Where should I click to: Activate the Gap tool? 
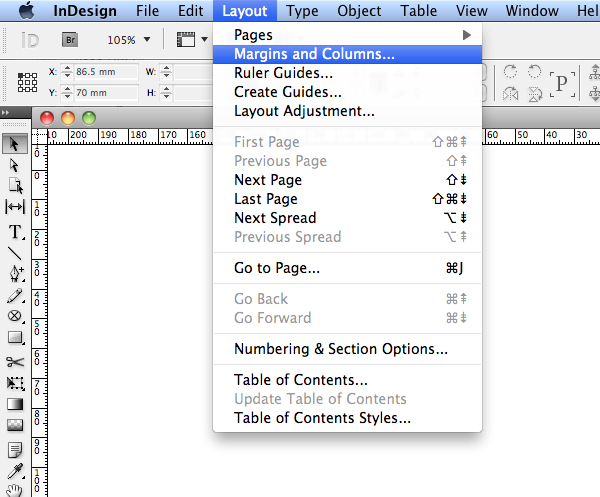[15, 207]
